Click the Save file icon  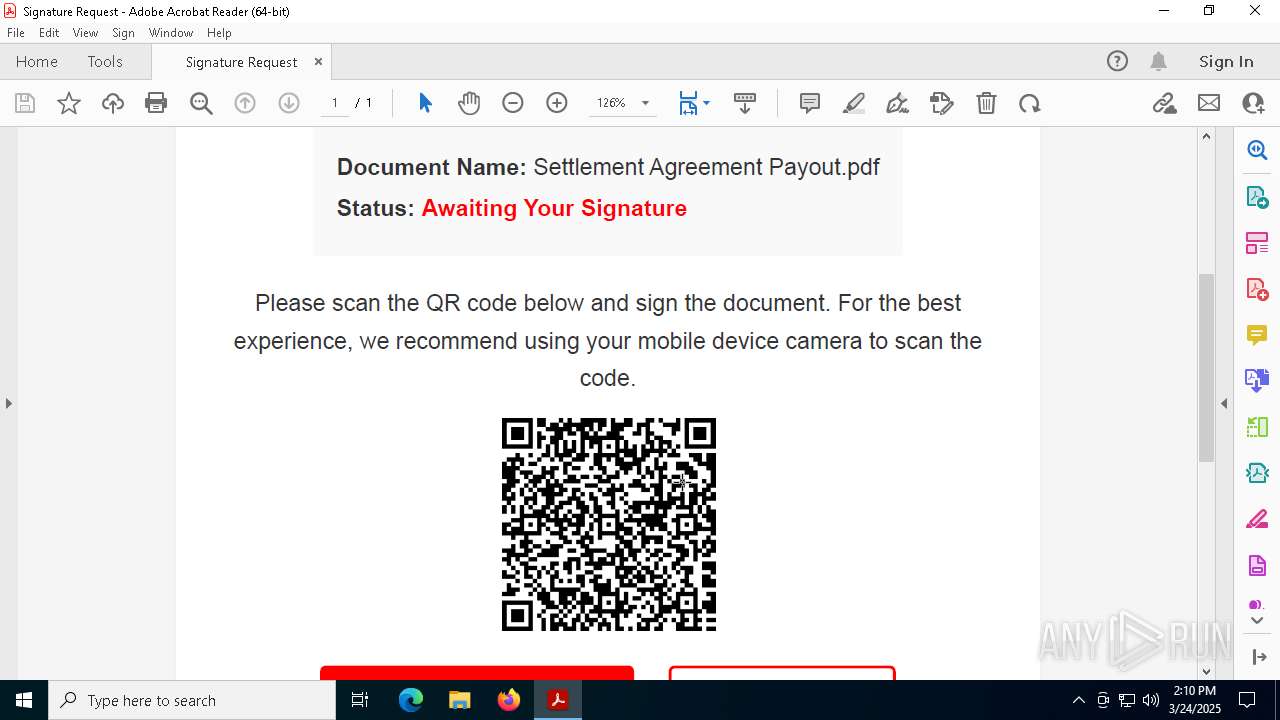point(25,103)
